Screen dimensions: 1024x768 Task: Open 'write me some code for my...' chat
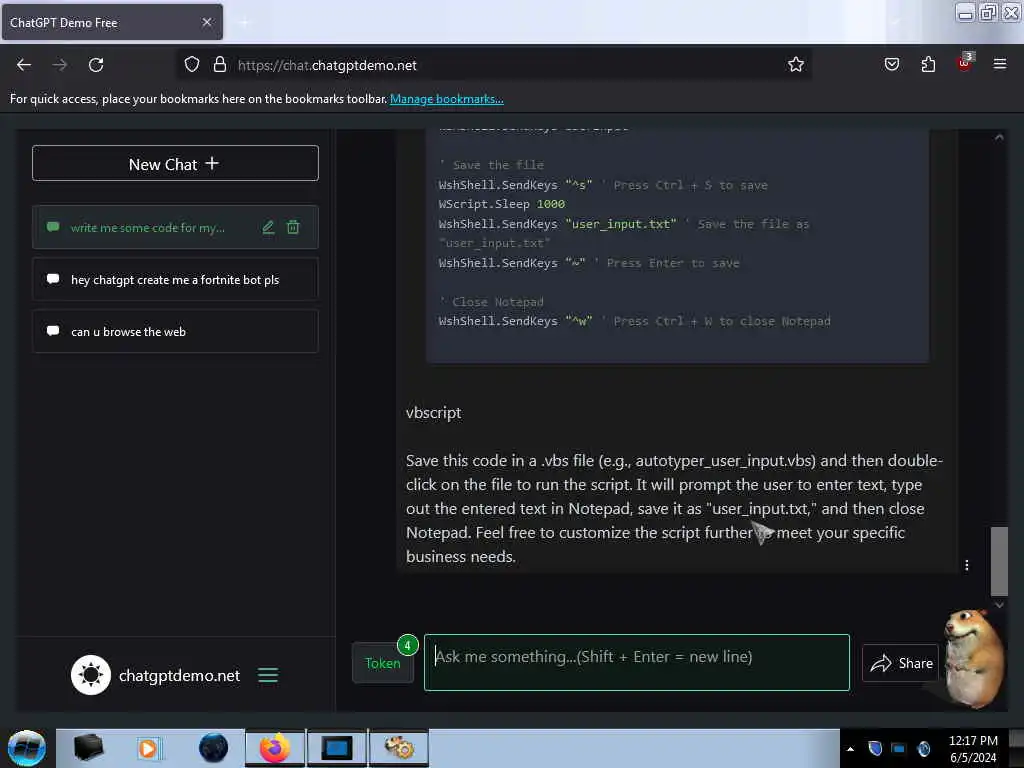coord(148,227)
